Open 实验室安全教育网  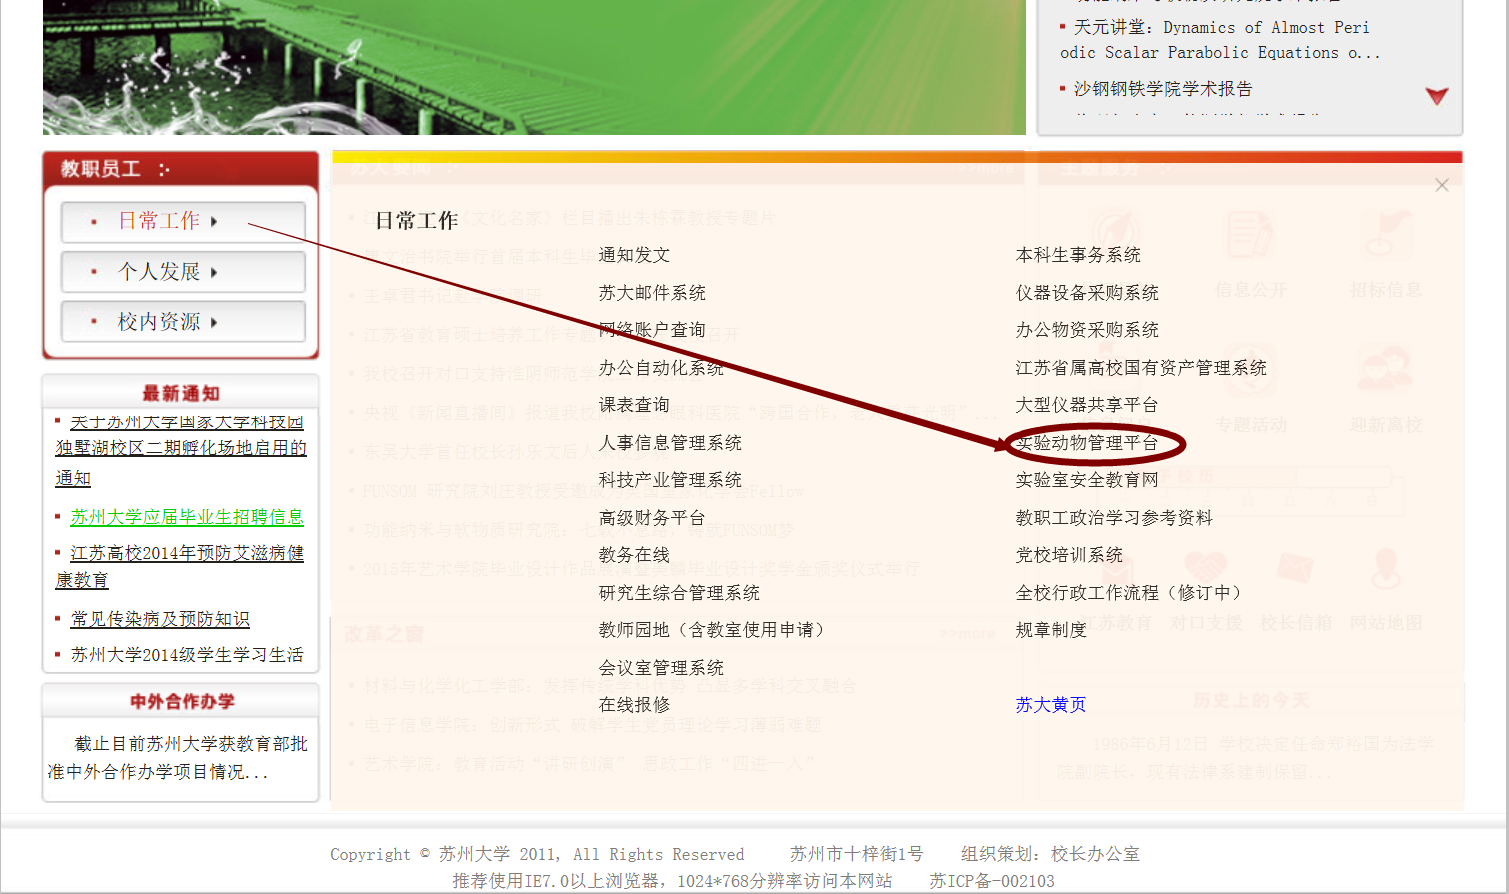coord(1087,480)
